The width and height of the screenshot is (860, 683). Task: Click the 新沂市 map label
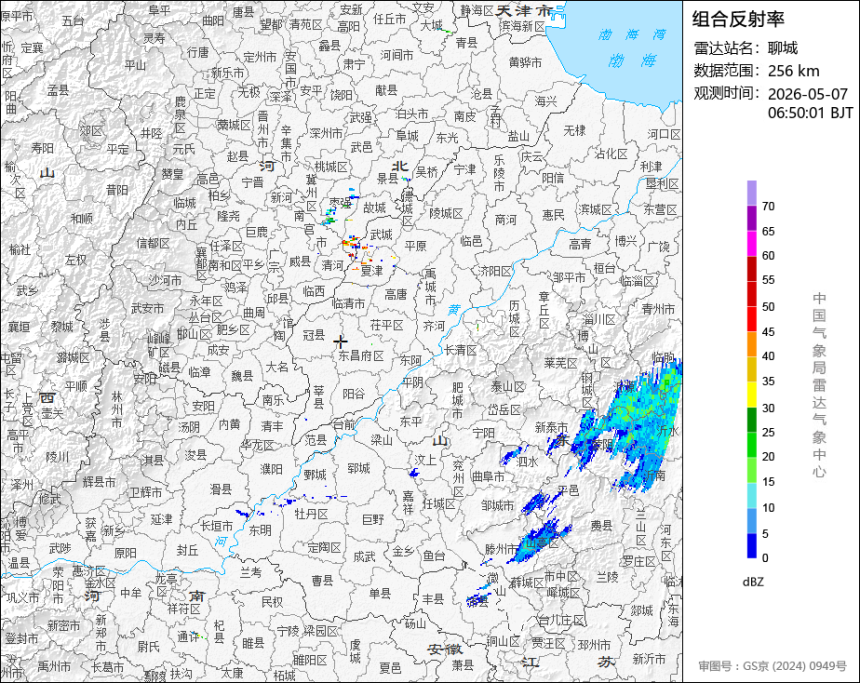pyautogui.click(x=649, y=658)
